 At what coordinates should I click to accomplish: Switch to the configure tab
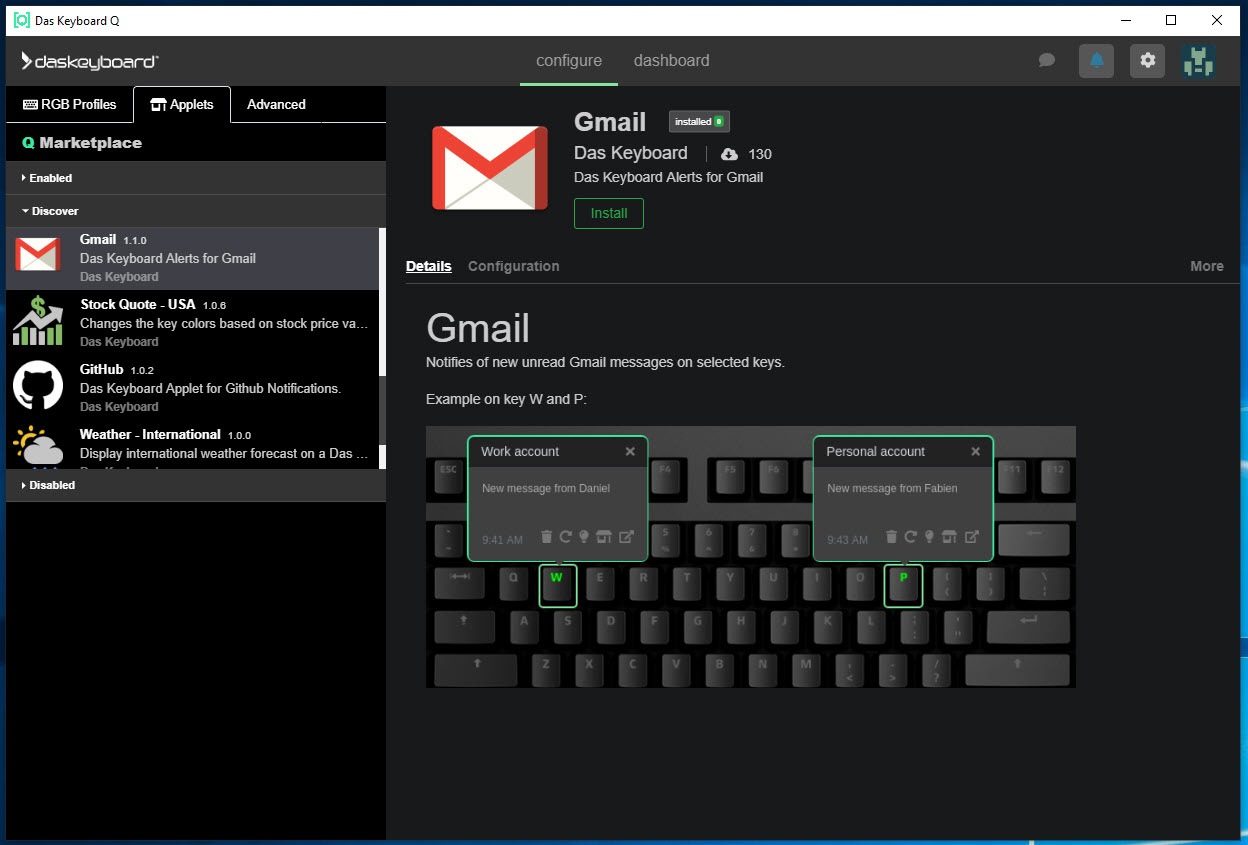click(569, 61)
